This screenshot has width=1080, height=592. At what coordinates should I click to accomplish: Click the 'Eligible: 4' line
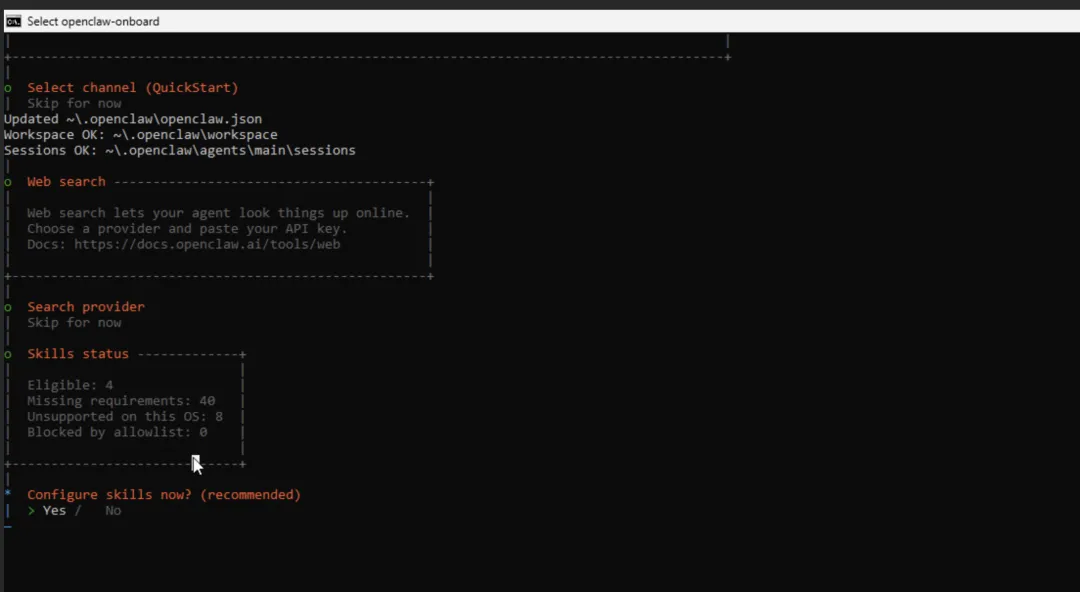(70, 385)
